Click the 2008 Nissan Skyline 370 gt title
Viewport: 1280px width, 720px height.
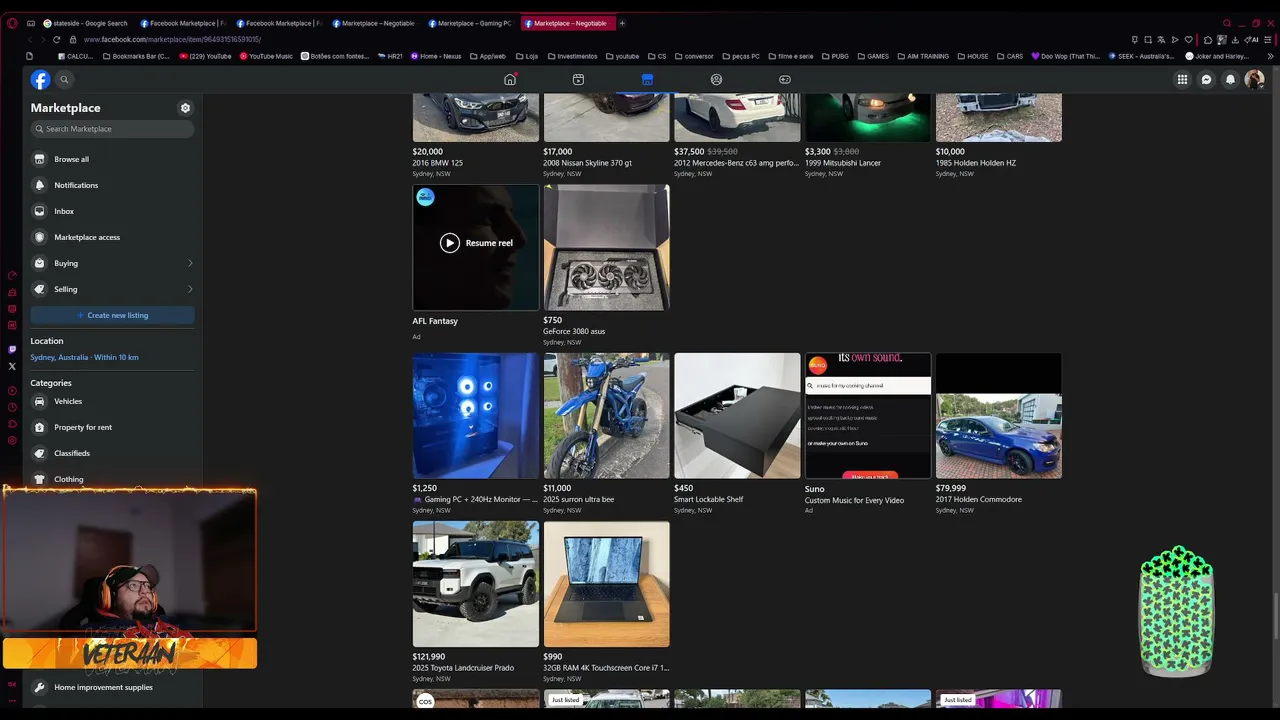[587, 163]
